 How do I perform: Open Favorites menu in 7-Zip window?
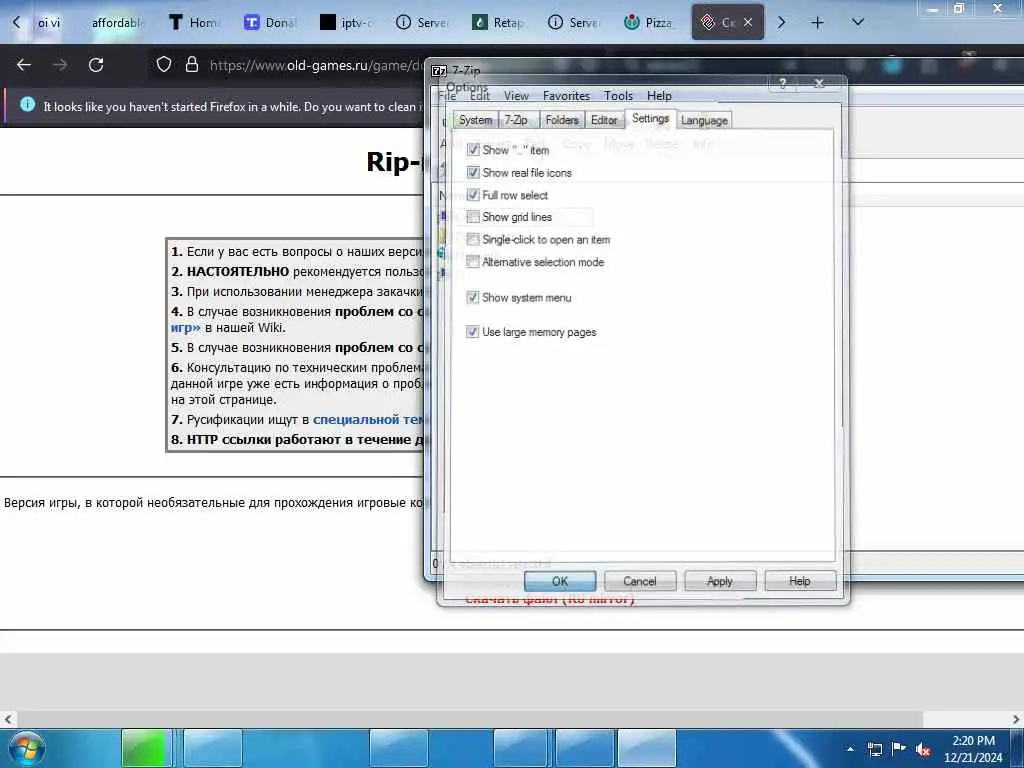pyautogui.click(x=566, y=96)
